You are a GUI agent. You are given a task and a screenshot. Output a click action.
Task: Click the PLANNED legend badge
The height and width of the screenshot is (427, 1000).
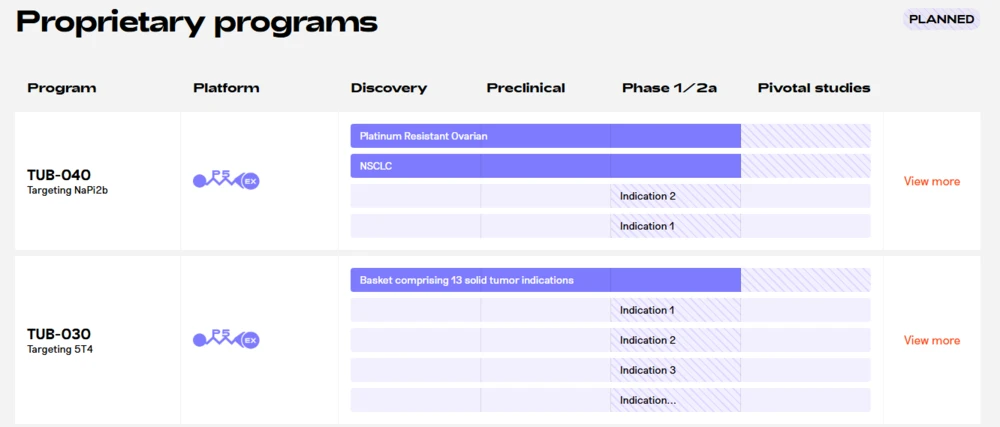[941, 19]
